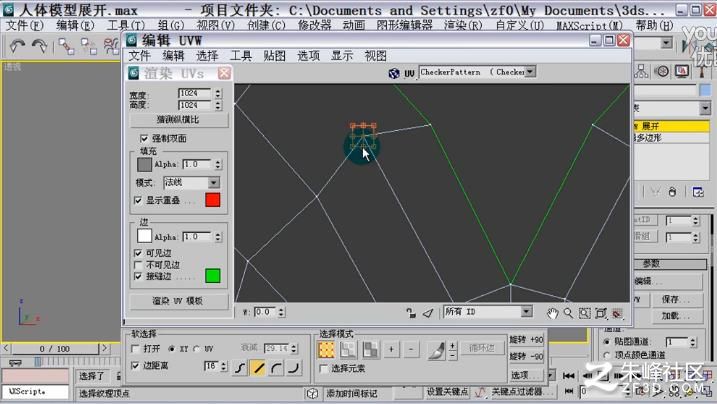This screenshot has width=717, height=404.
Task: Click the snap options icon in UVW editor
Action: point(617,314)
